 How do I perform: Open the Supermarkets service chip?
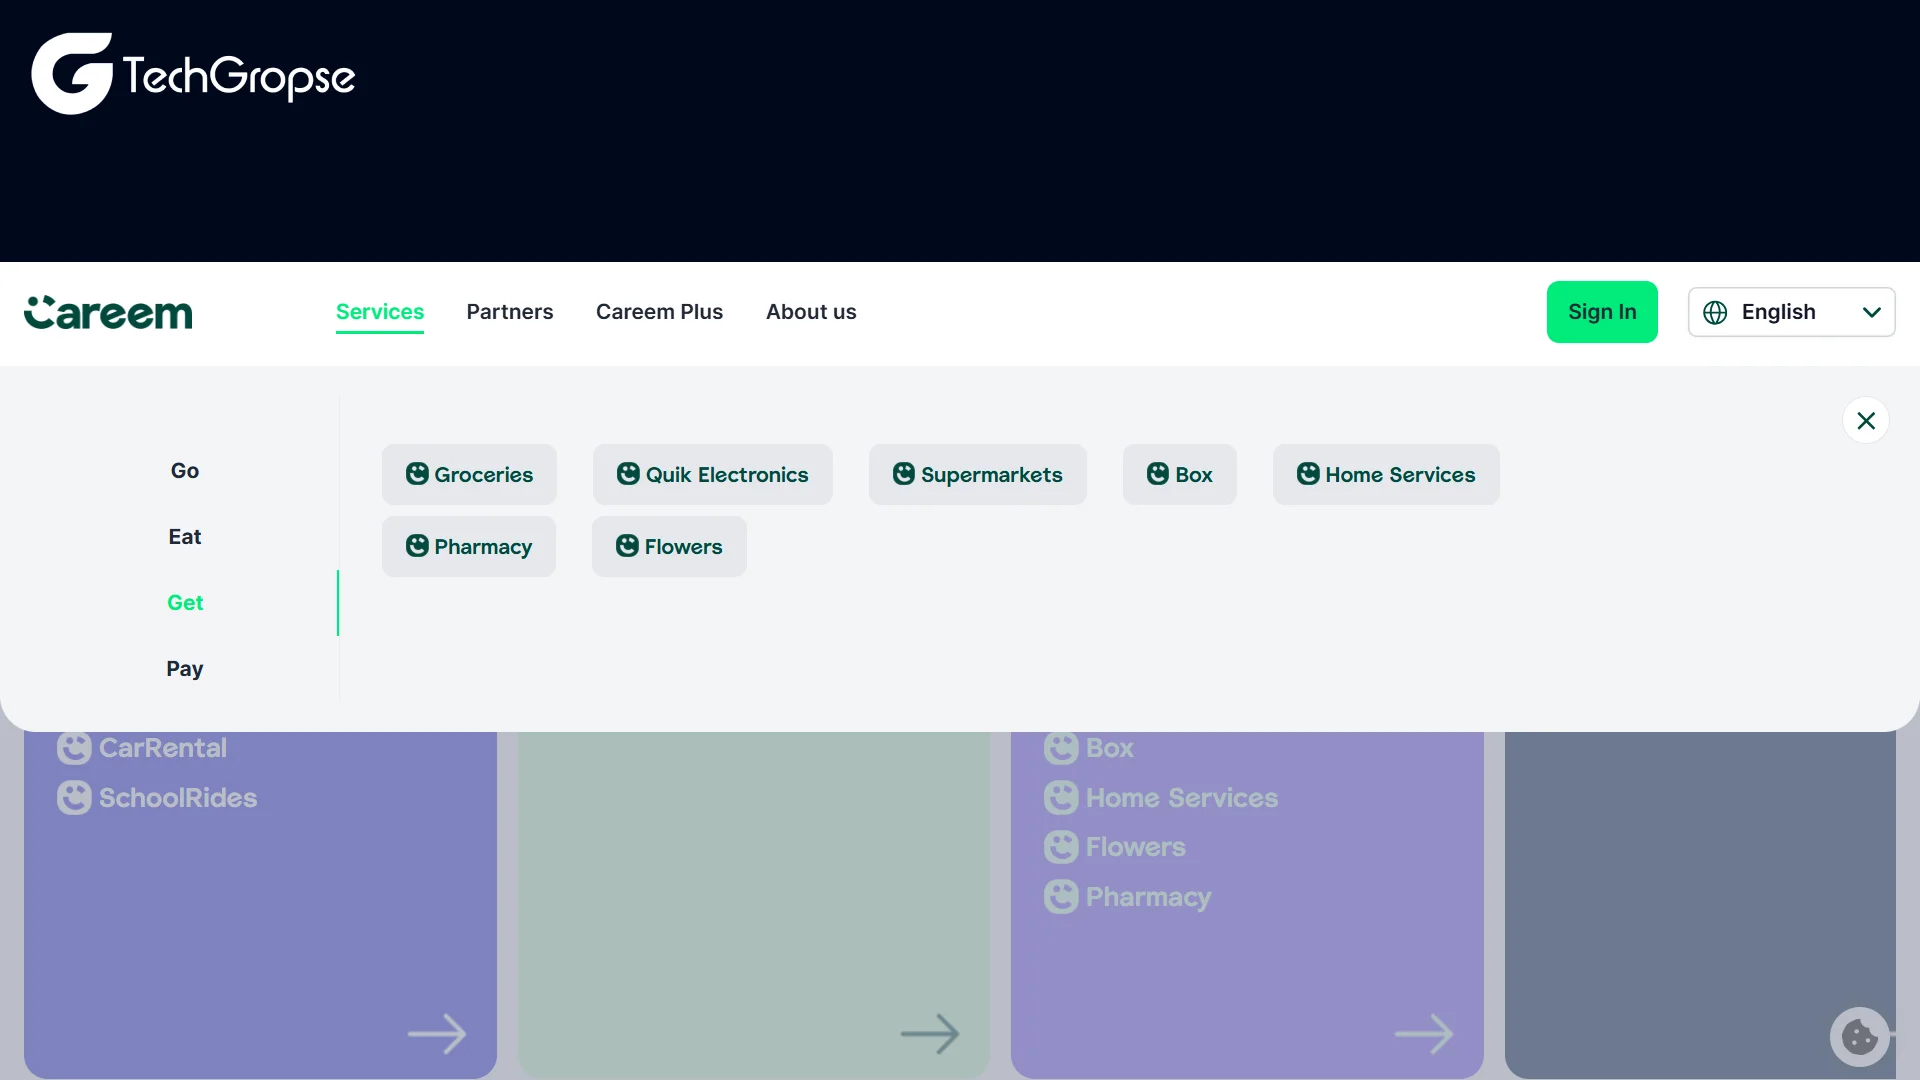978,474
